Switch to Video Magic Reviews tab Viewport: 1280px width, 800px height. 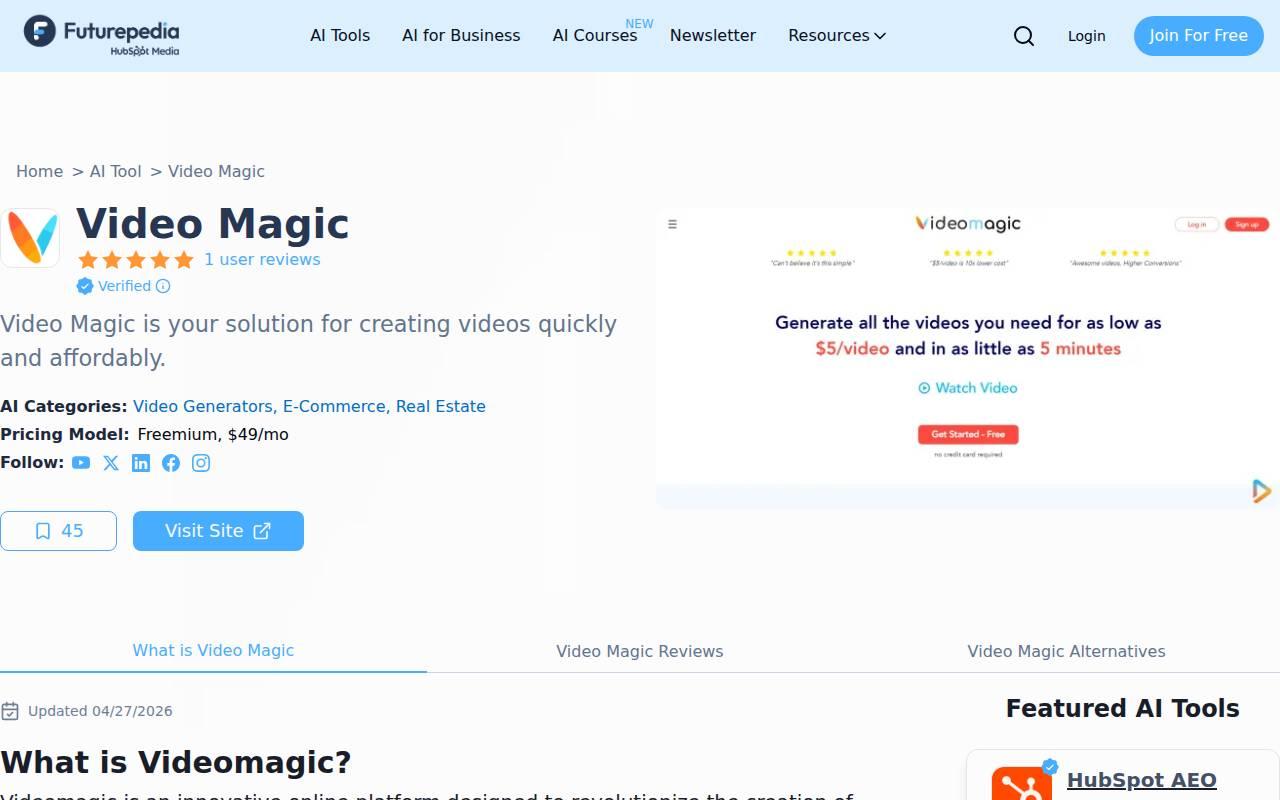pyautogui.click(x=640, y=651)
